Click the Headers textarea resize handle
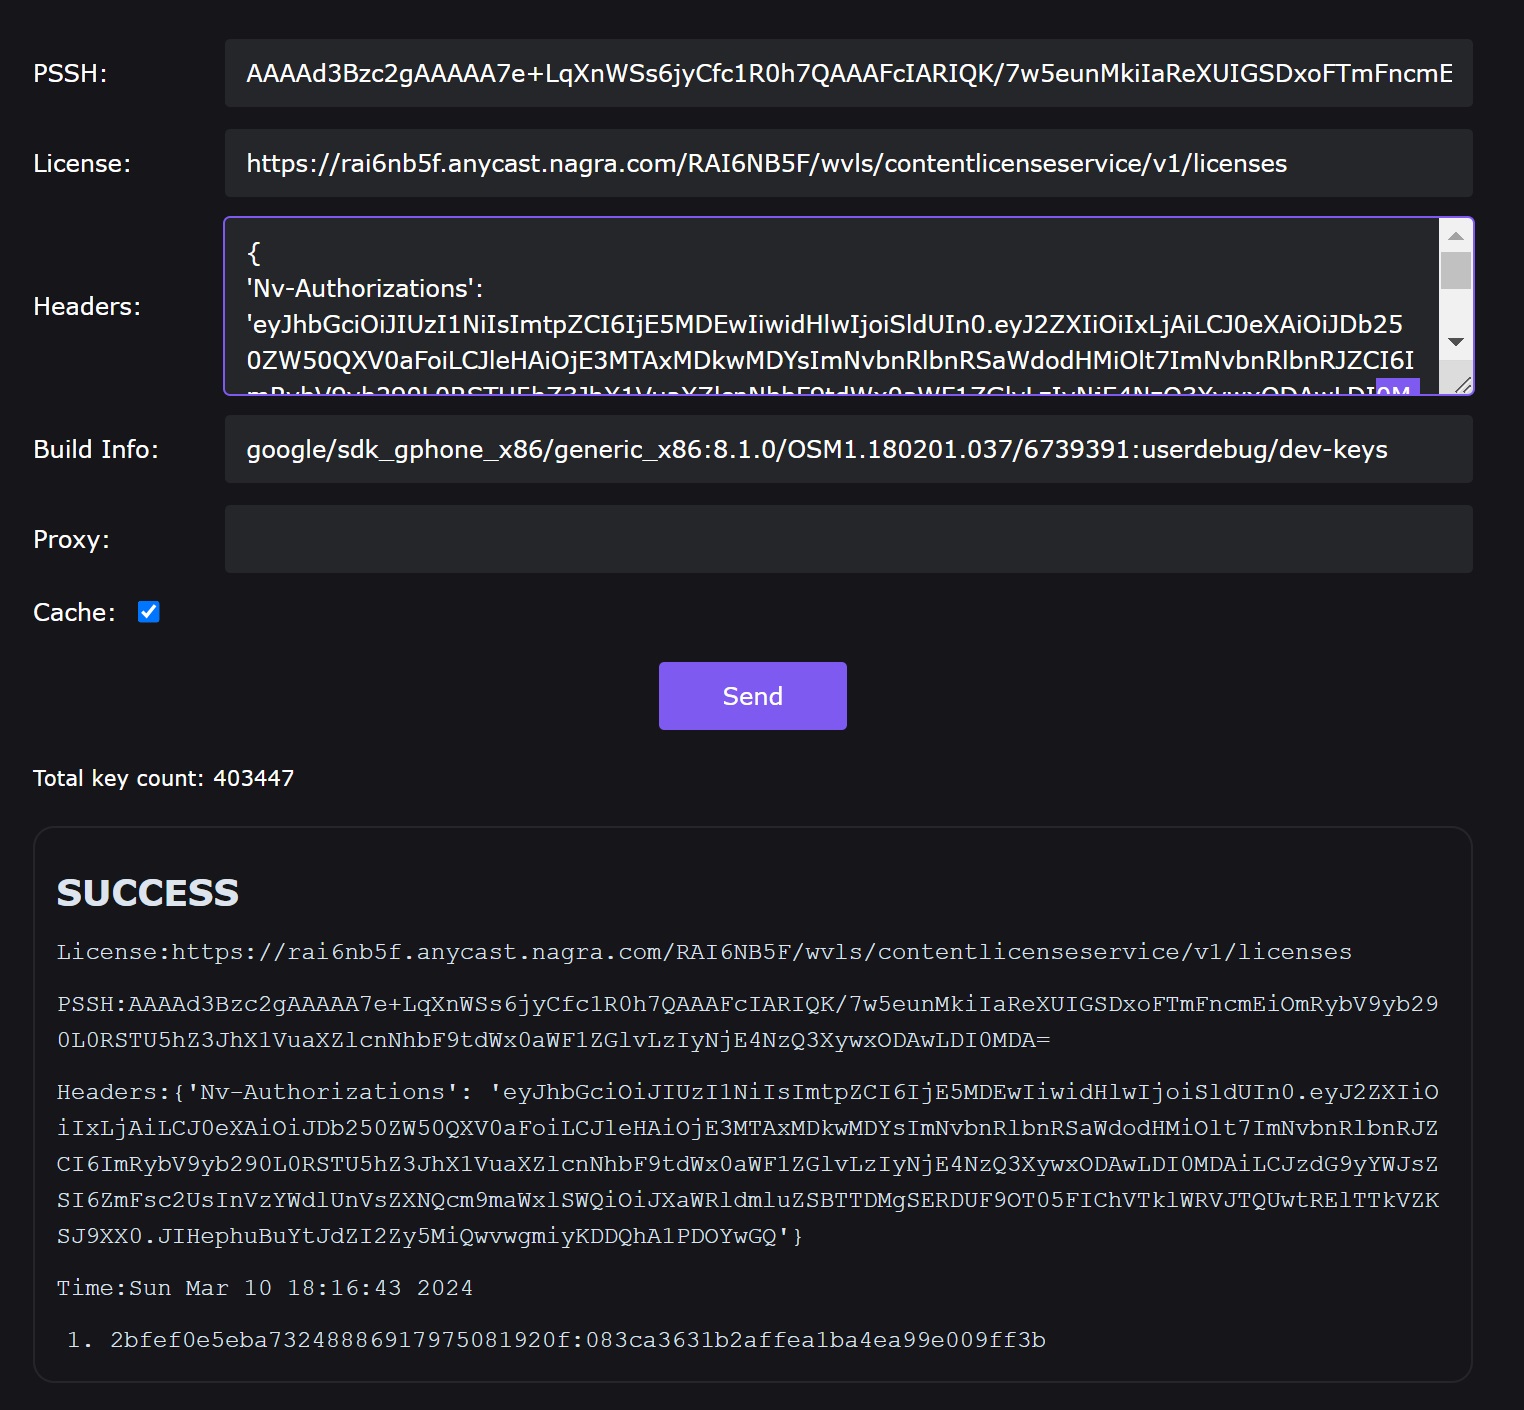The image size is (1524, 1410). tap(1463, 385)
